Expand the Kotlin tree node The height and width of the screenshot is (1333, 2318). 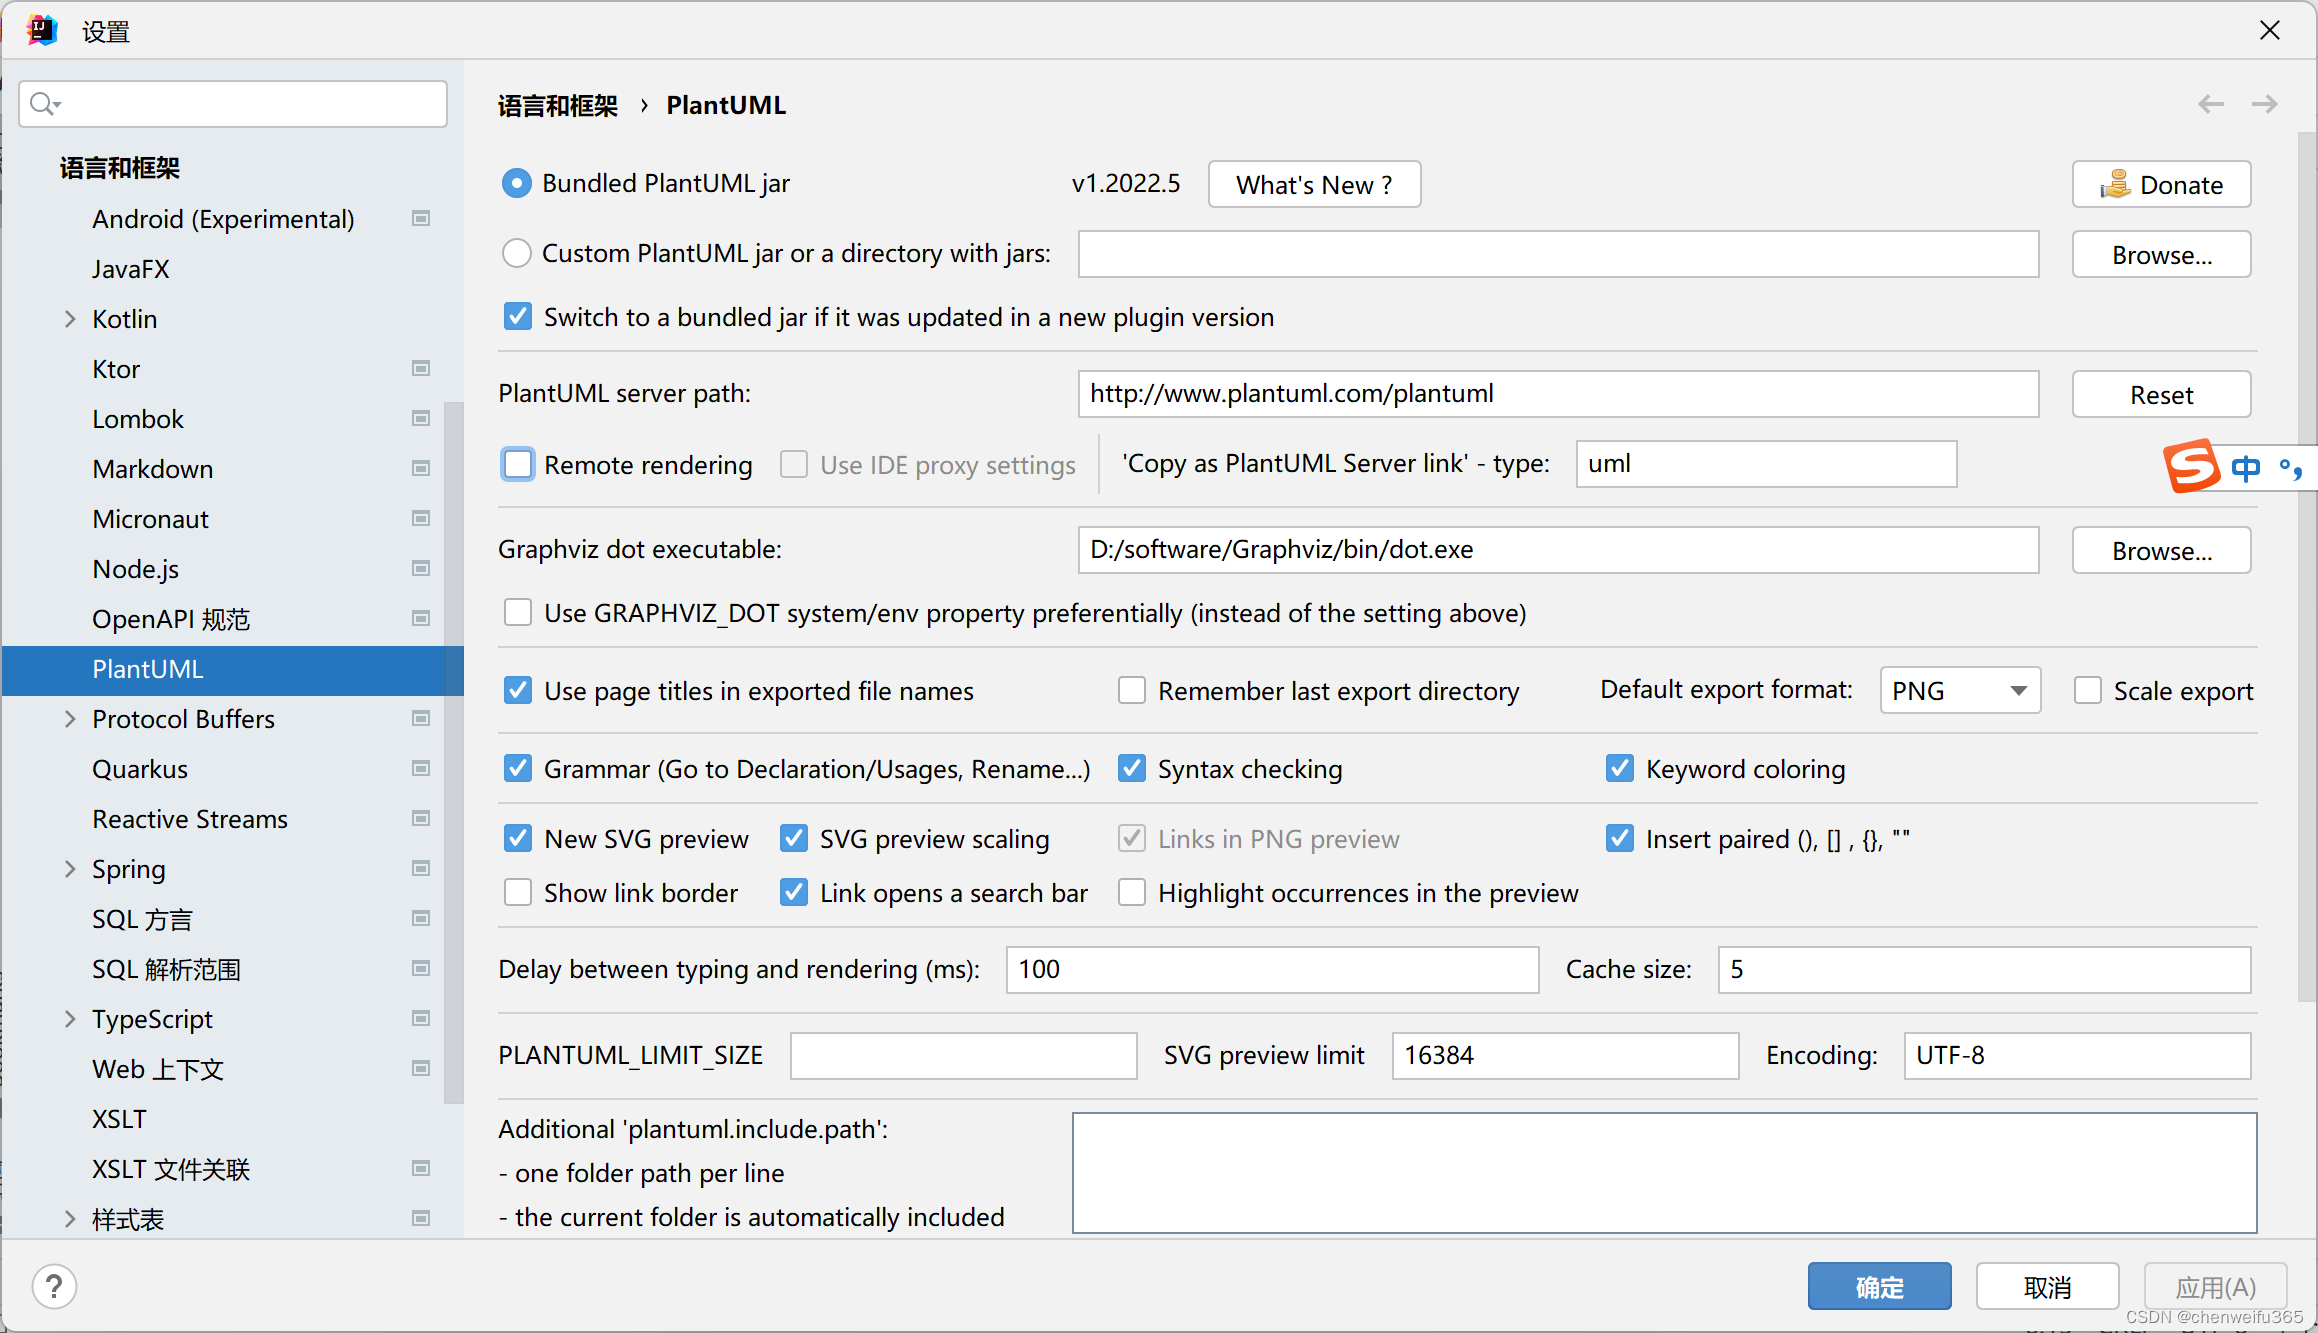click(x=70, y=319)
